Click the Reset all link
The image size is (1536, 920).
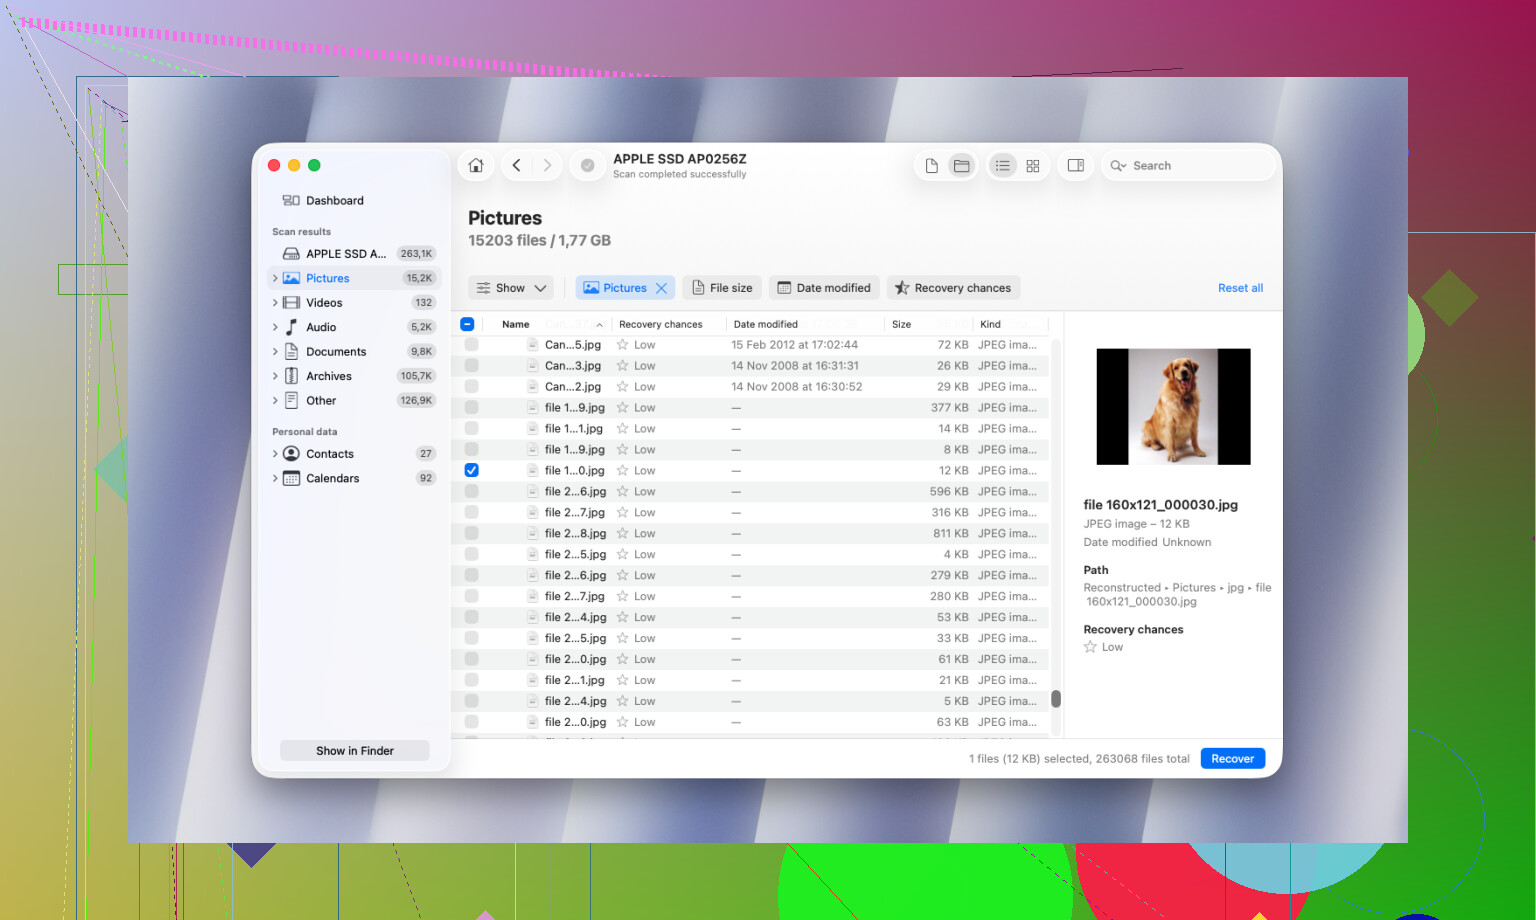coord(1240,288)
